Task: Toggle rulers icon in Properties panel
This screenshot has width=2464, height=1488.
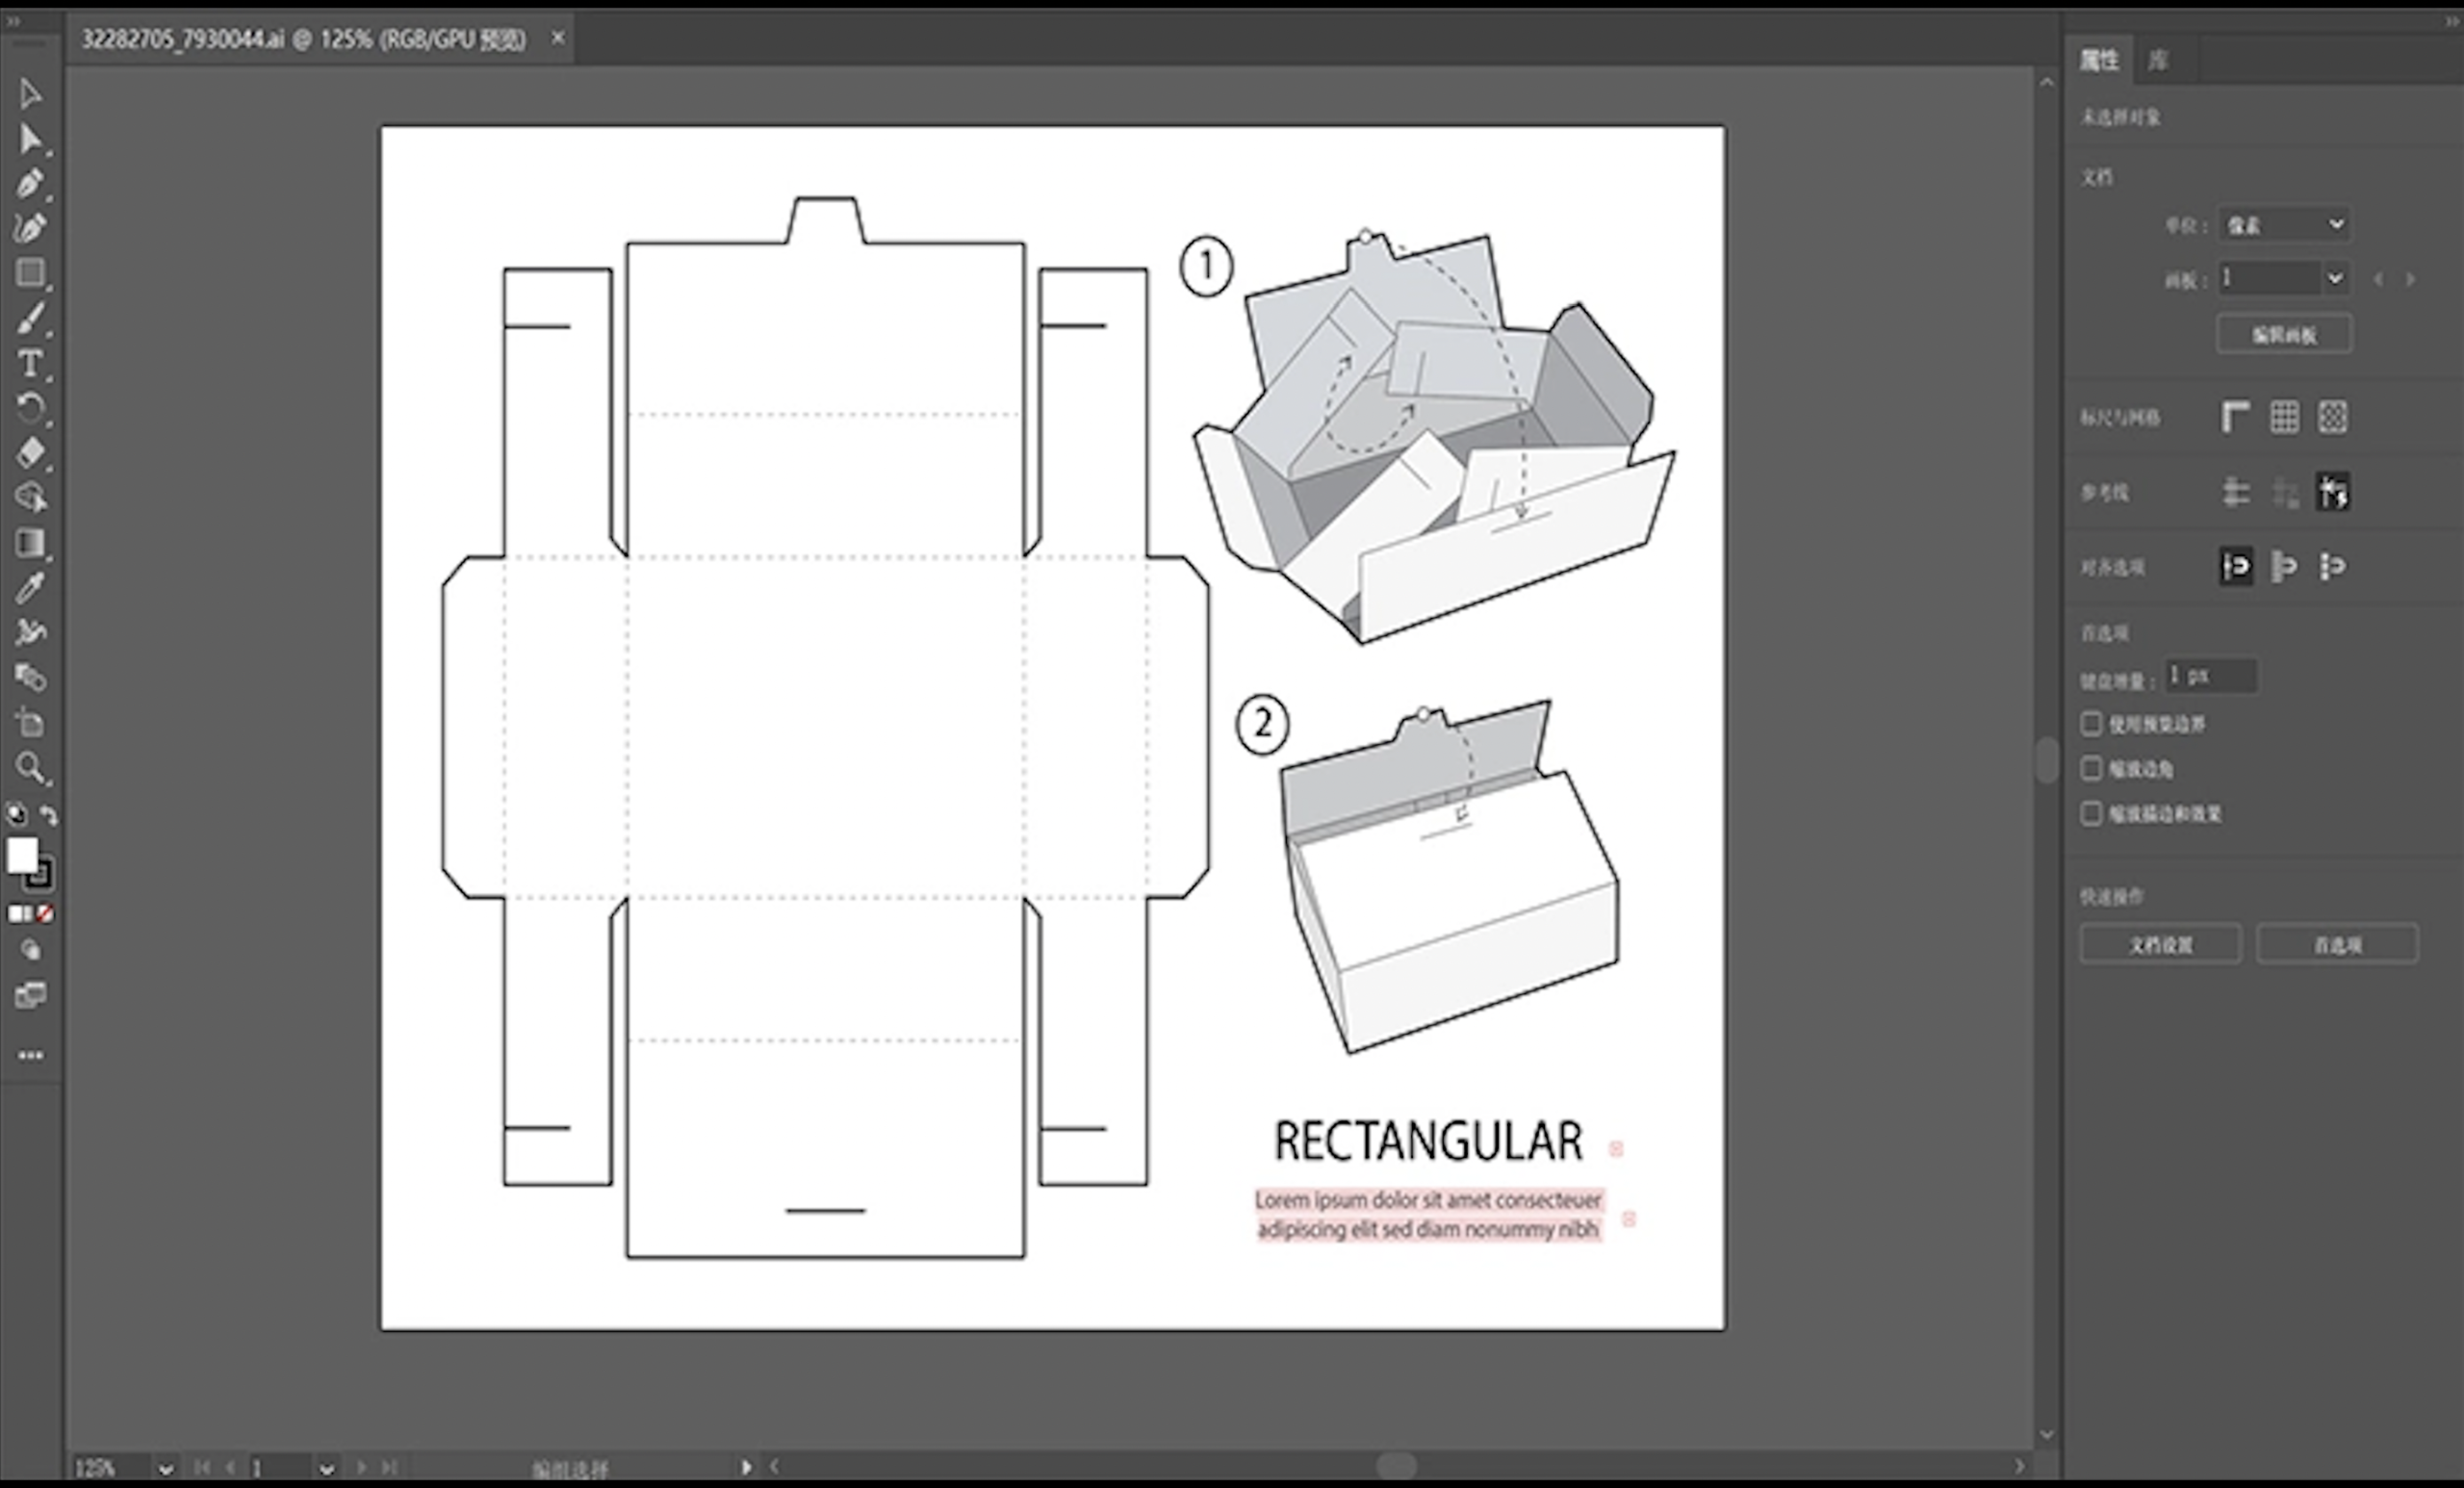Action: [2236, 417]
